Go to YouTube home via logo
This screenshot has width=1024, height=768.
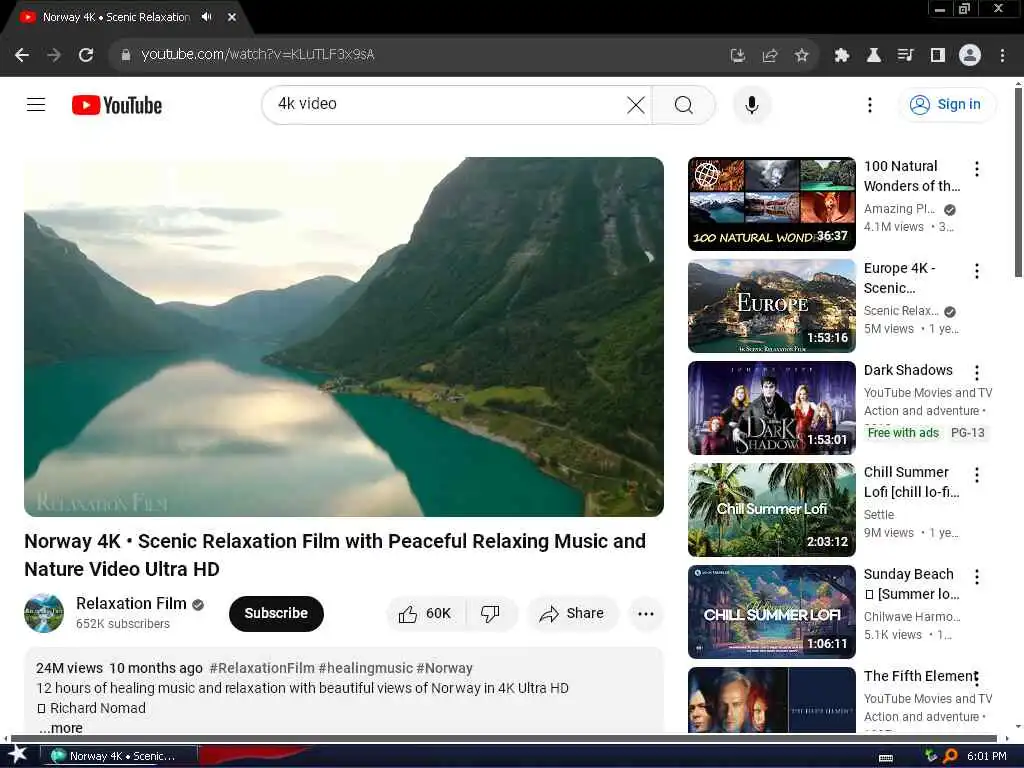tap(117, 105)
